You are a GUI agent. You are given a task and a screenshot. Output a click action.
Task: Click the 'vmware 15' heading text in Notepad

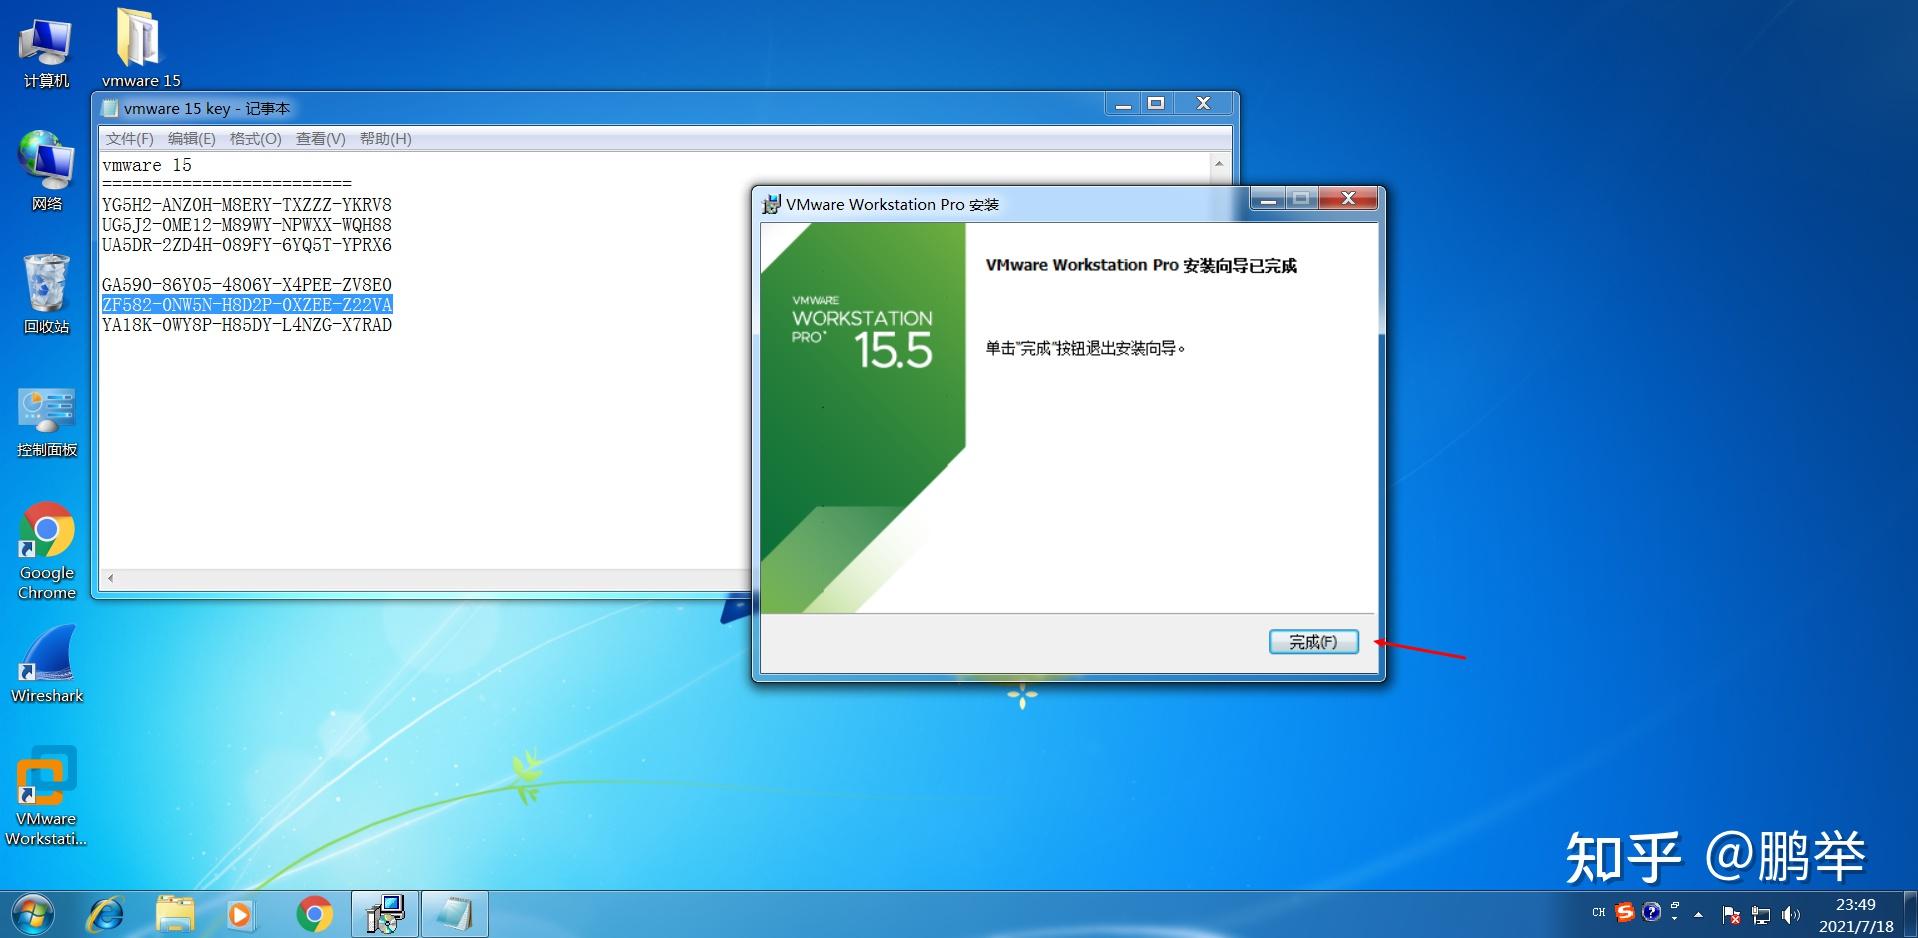click(147, 165)
